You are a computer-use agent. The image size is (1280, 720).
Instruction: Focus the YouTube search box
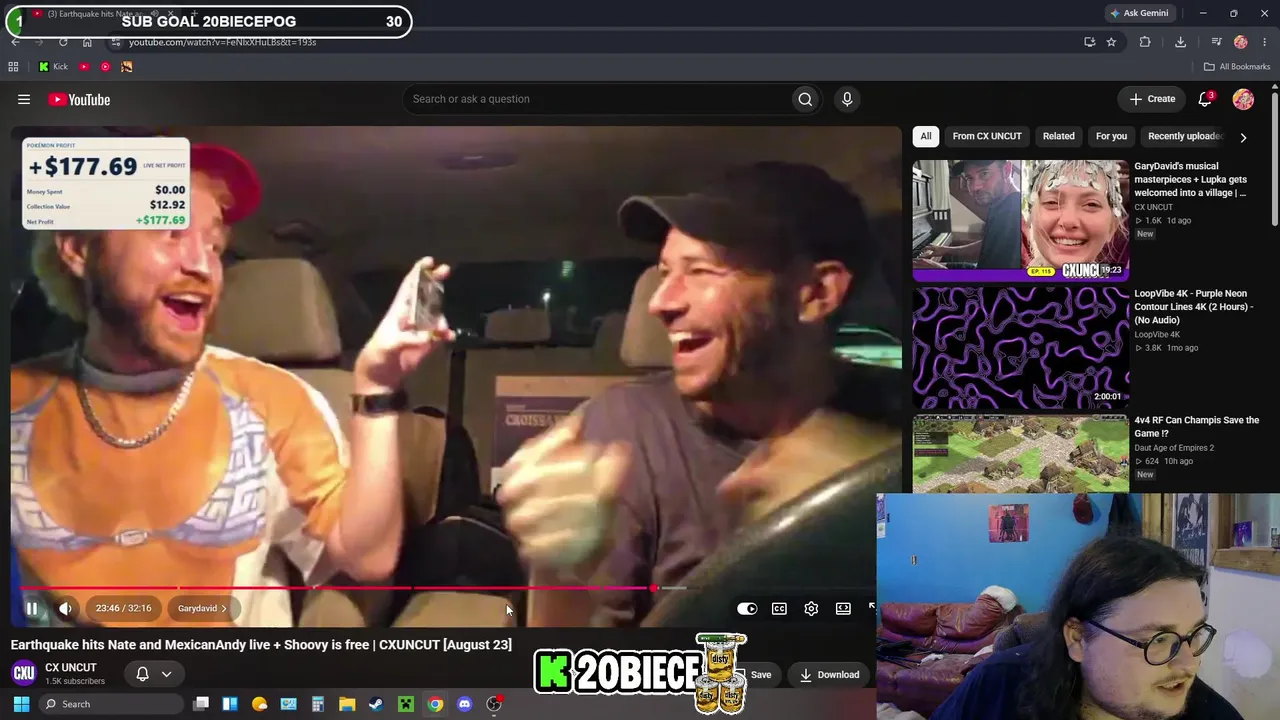click(x=596, y=99)
